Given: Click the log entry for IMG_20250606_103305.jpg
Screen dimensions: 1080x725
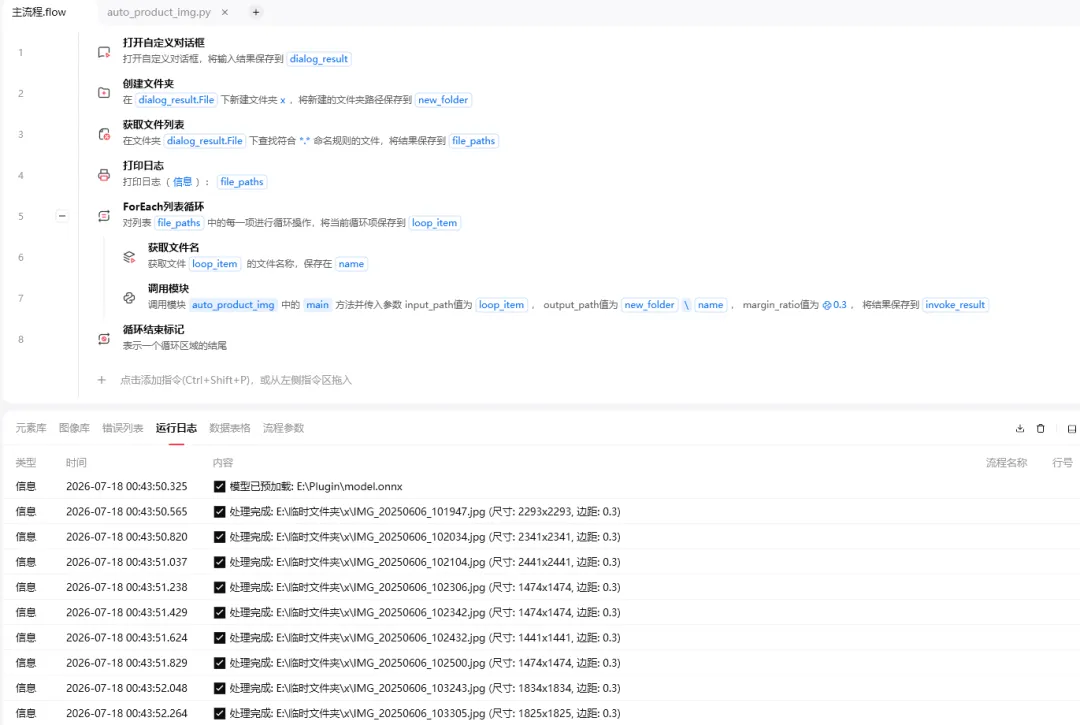Looking at the screenshot, I should 540,713.
